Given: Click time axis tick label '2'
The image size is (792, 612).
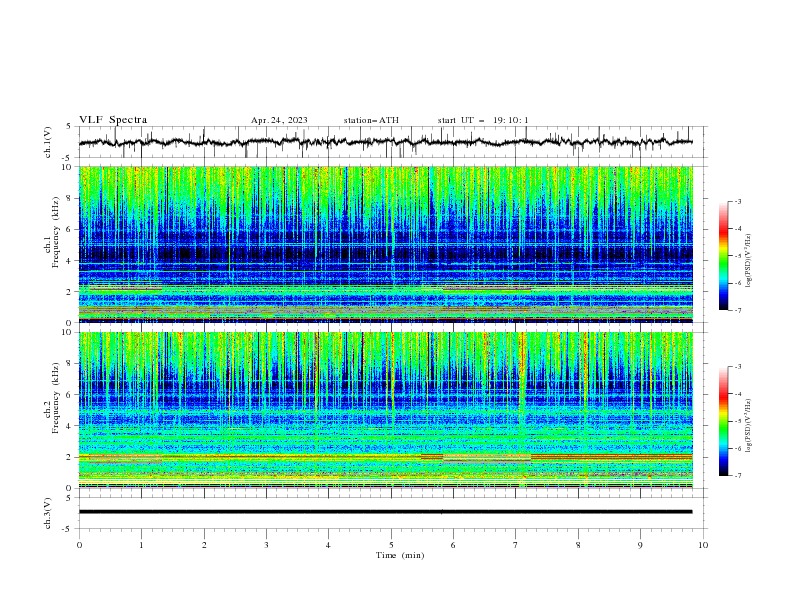Looking at the screenshot, I should coord(204,545).
